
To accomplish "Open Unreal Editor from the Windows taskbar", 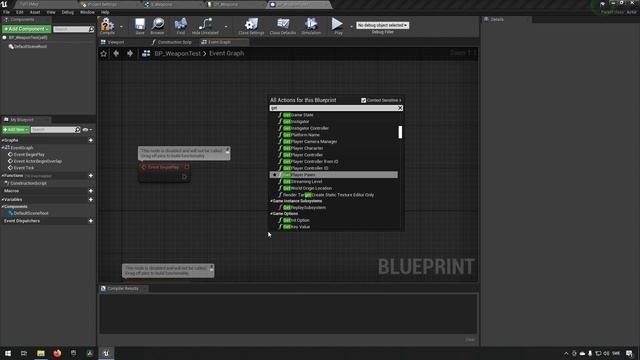I will 107,353.
